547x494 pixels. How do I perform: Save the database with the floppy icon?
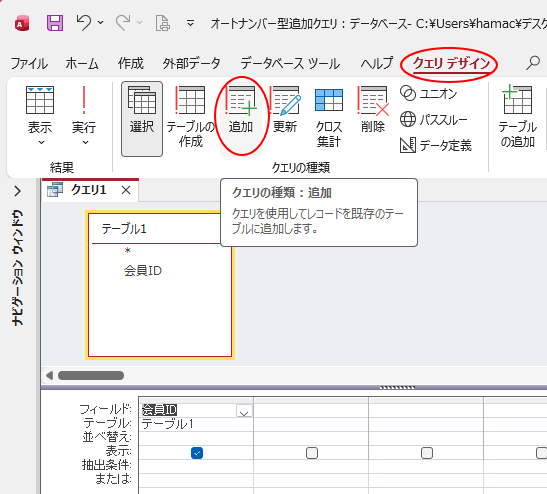(55, 23)
